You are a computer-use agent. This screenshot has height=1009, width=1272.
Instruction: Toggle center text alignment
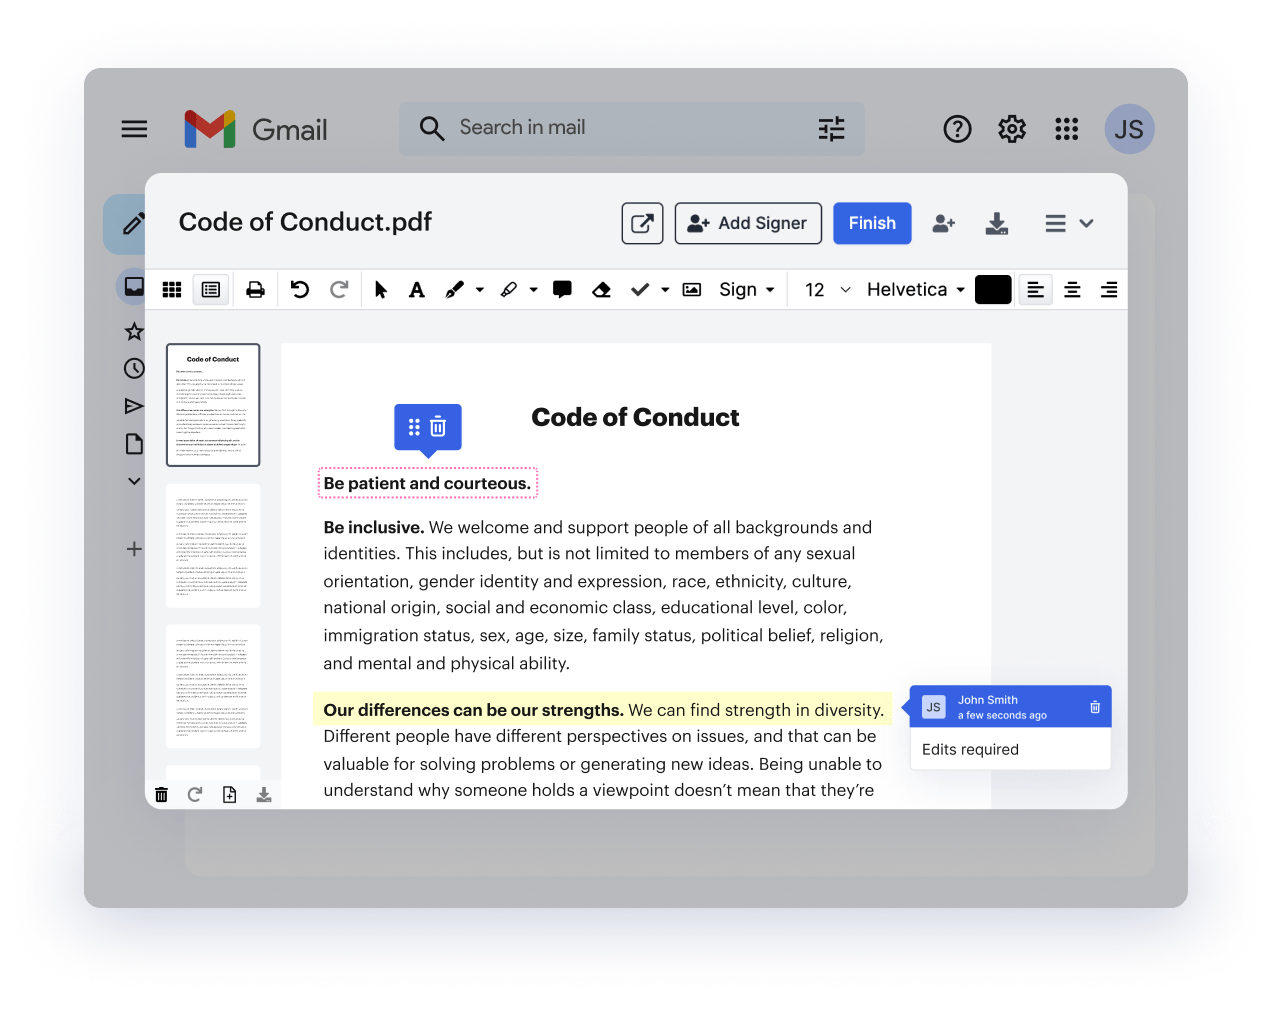tap(1072, 289)
